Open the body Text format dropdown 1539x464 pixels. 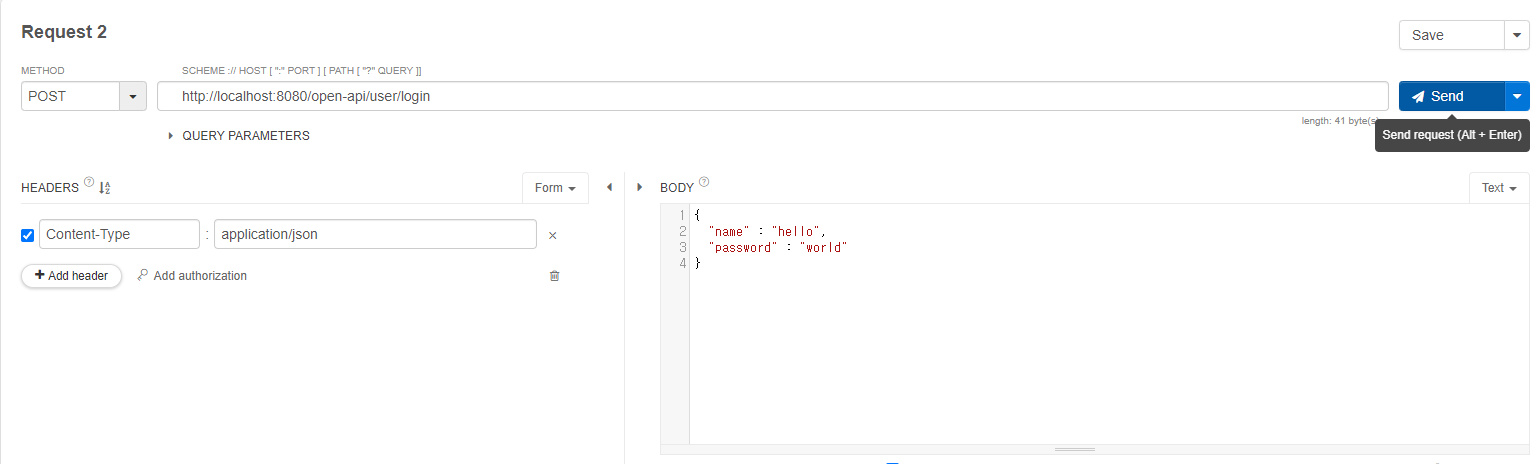click(x=1499, y=188)
